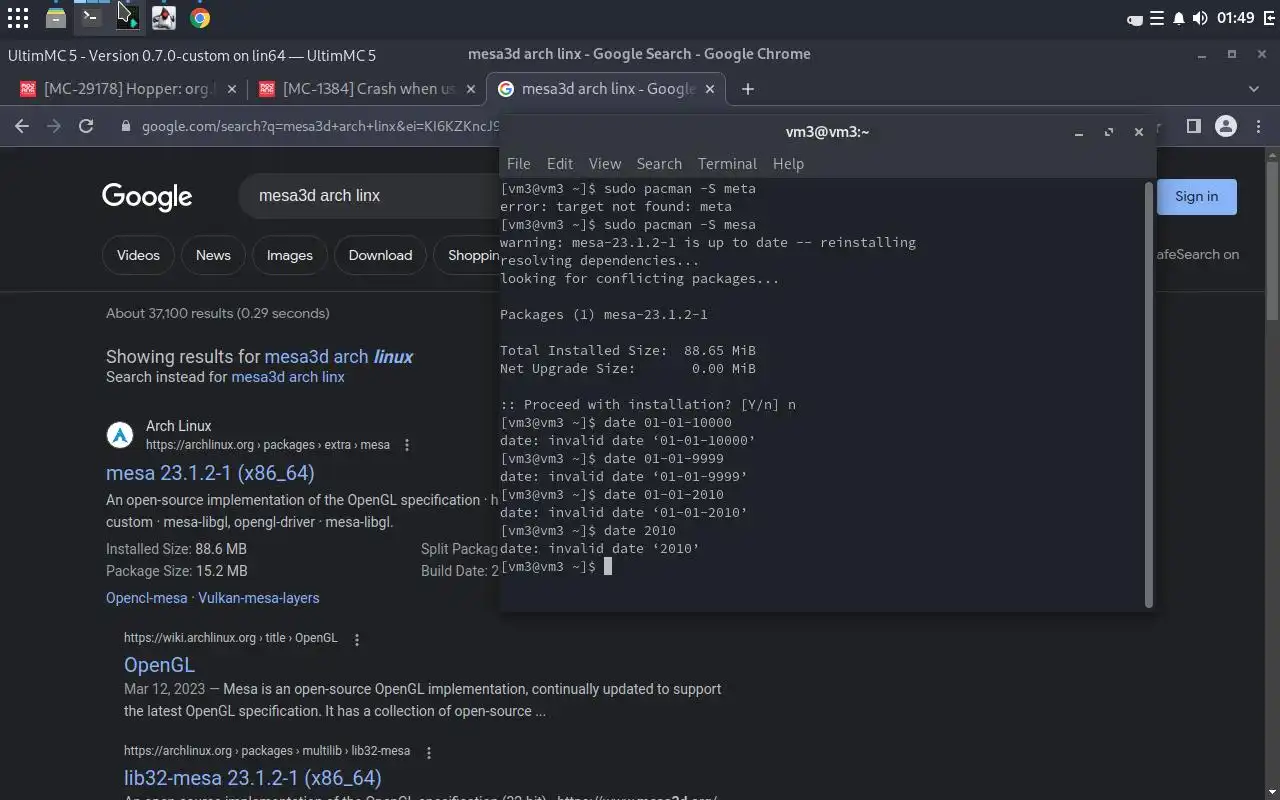Click 'Installed Size: 88.6 MB' in results
The height and width of the screenshot is (800, 1280).
point(176,549)
